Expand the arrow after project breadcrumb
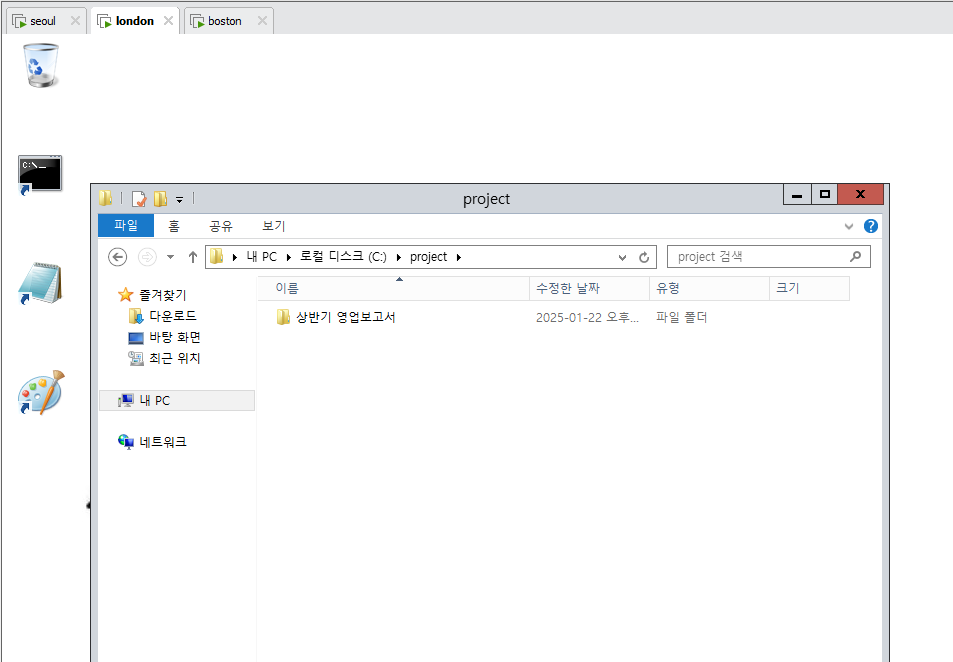Image resolution: width=953 pixels, height=662 pixels. click(459, 257)
